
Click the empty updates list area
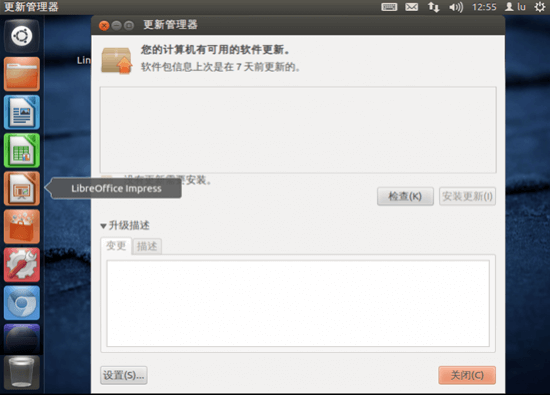pyautogui.click(x=298, y=130)
